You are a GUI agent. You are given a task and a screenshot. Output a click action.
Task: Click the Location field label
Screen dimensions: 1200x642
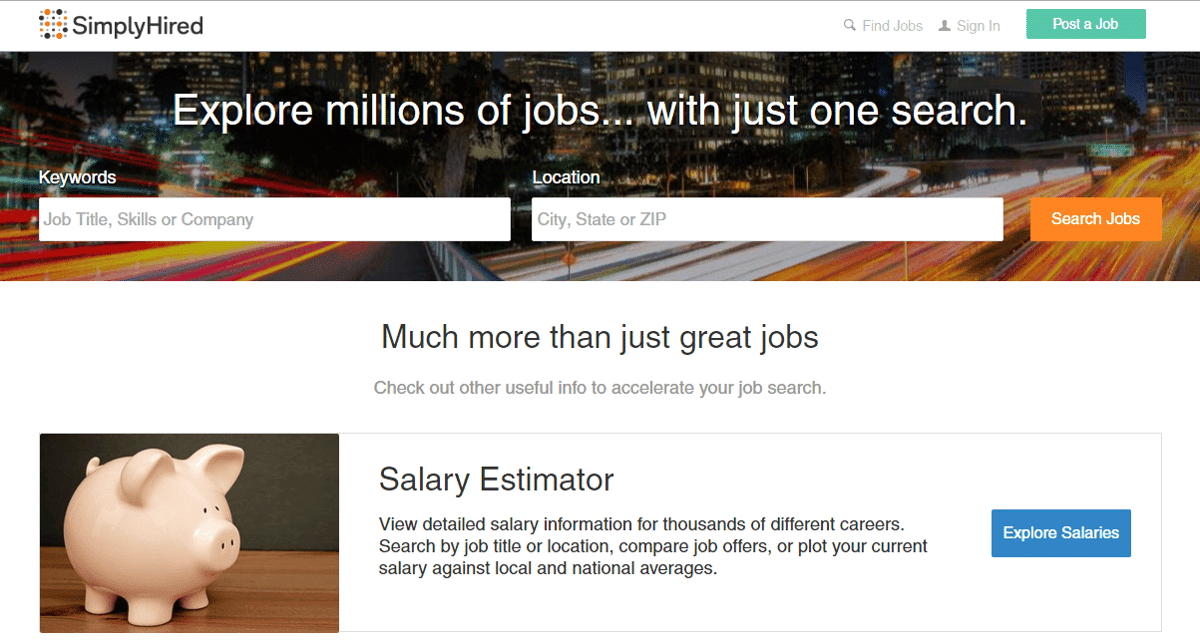click(566, 177)
